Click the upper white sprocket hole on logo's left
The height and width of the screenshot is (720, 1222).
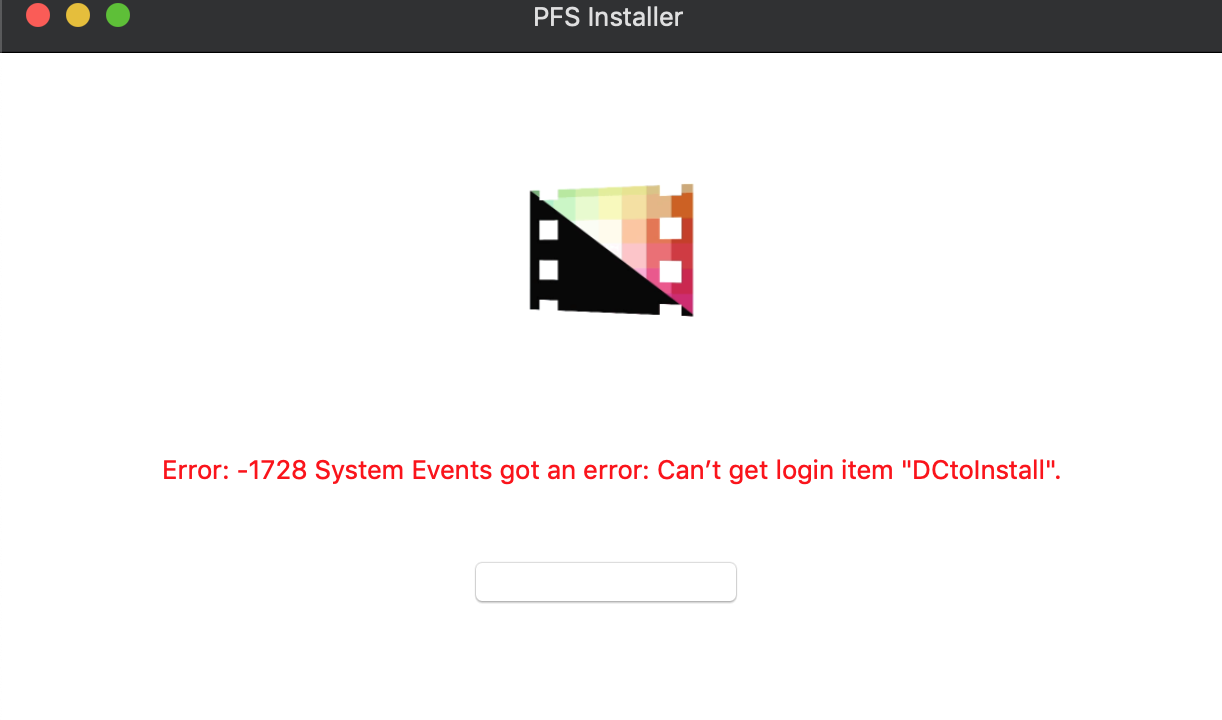pos(548,230)
